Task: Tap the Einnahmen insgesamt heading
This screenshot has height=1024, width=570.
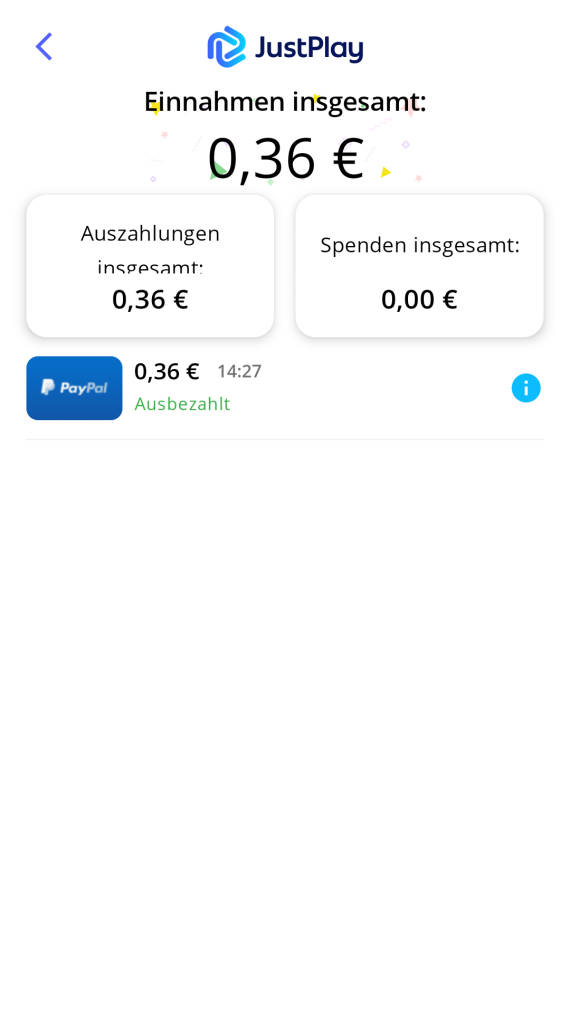Action: 285,103
